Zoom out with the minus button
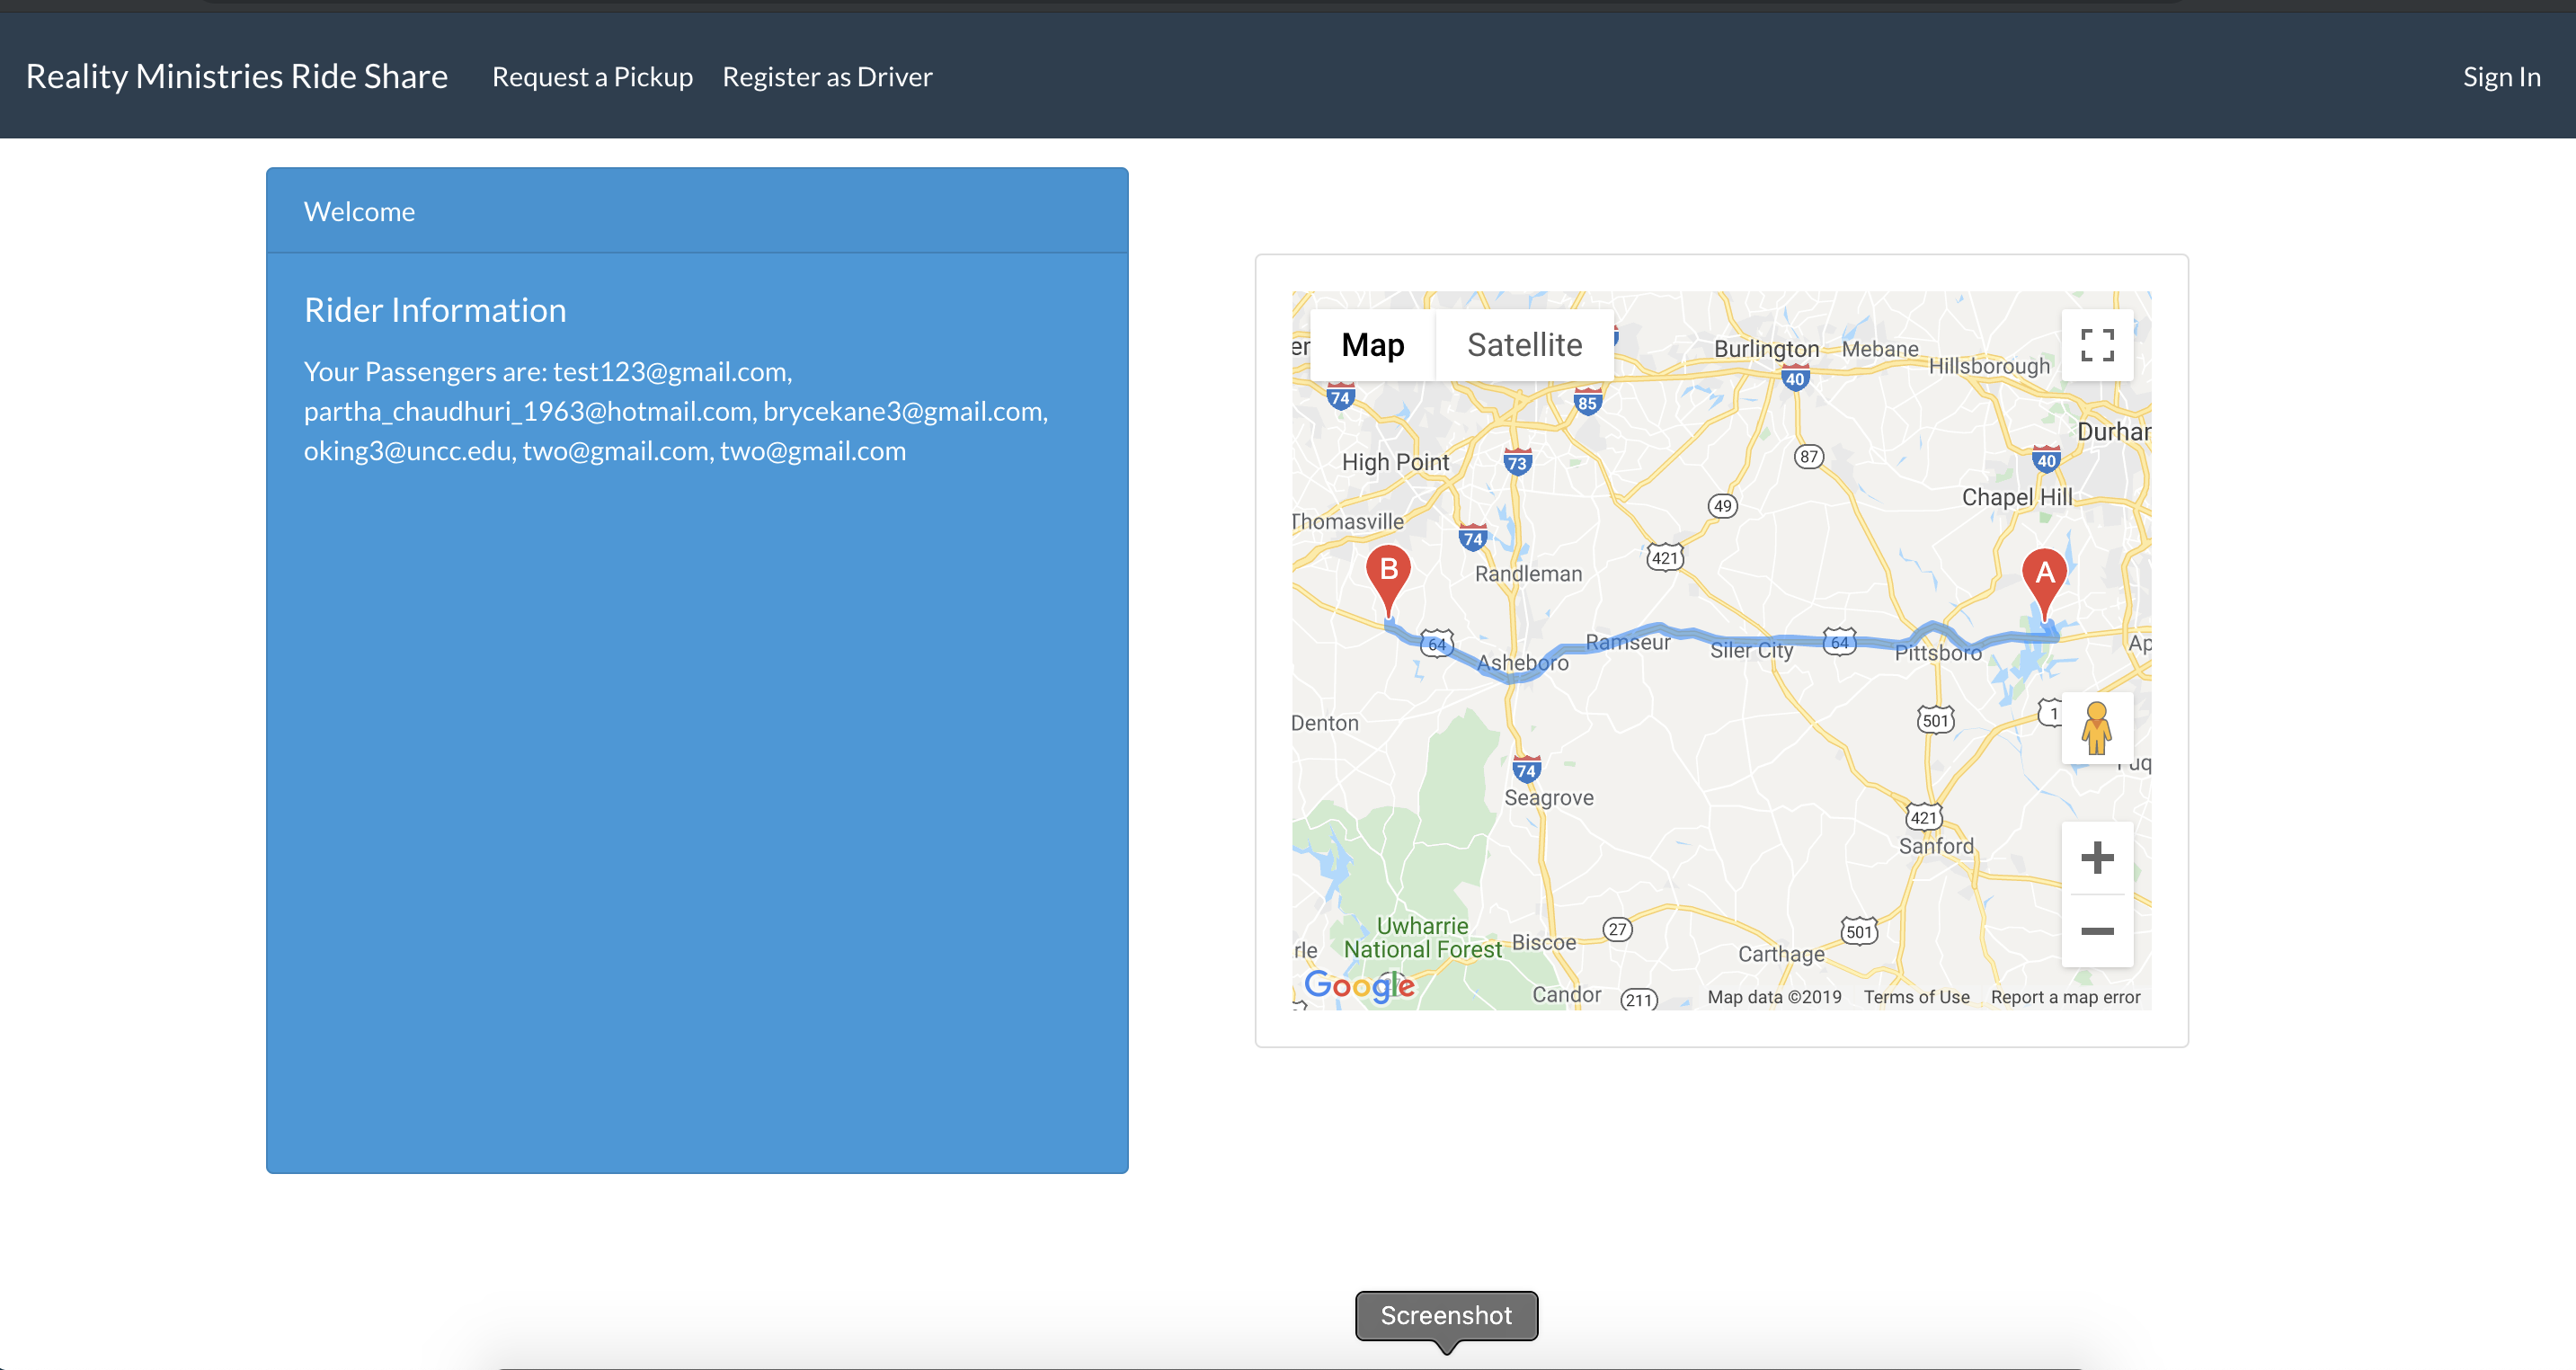Viewport: 2576px width, 1370px height. [x=2097, y=931]
